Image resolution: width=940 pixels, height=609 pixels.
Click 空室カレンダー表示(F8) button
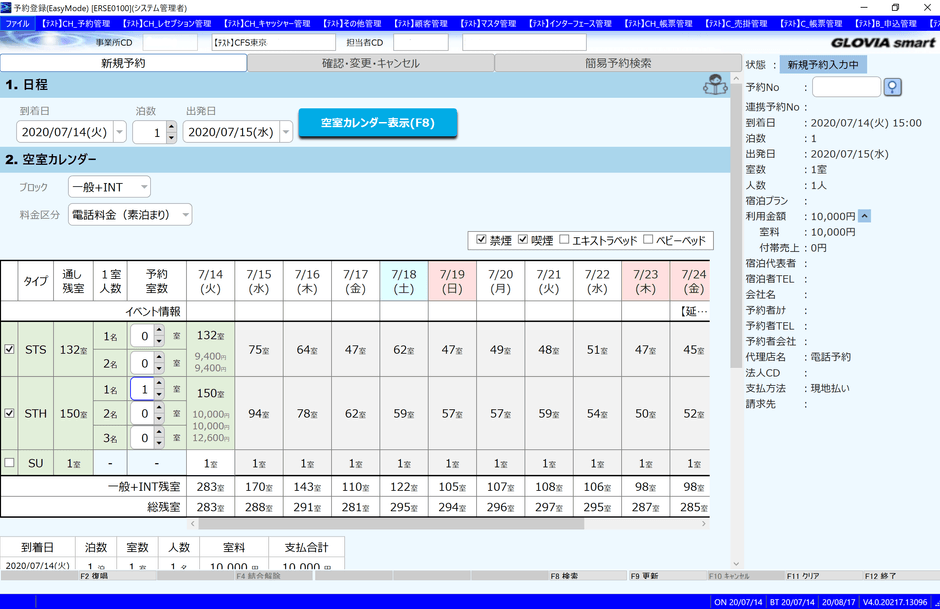pyautogui.click(x=377, y=123)
